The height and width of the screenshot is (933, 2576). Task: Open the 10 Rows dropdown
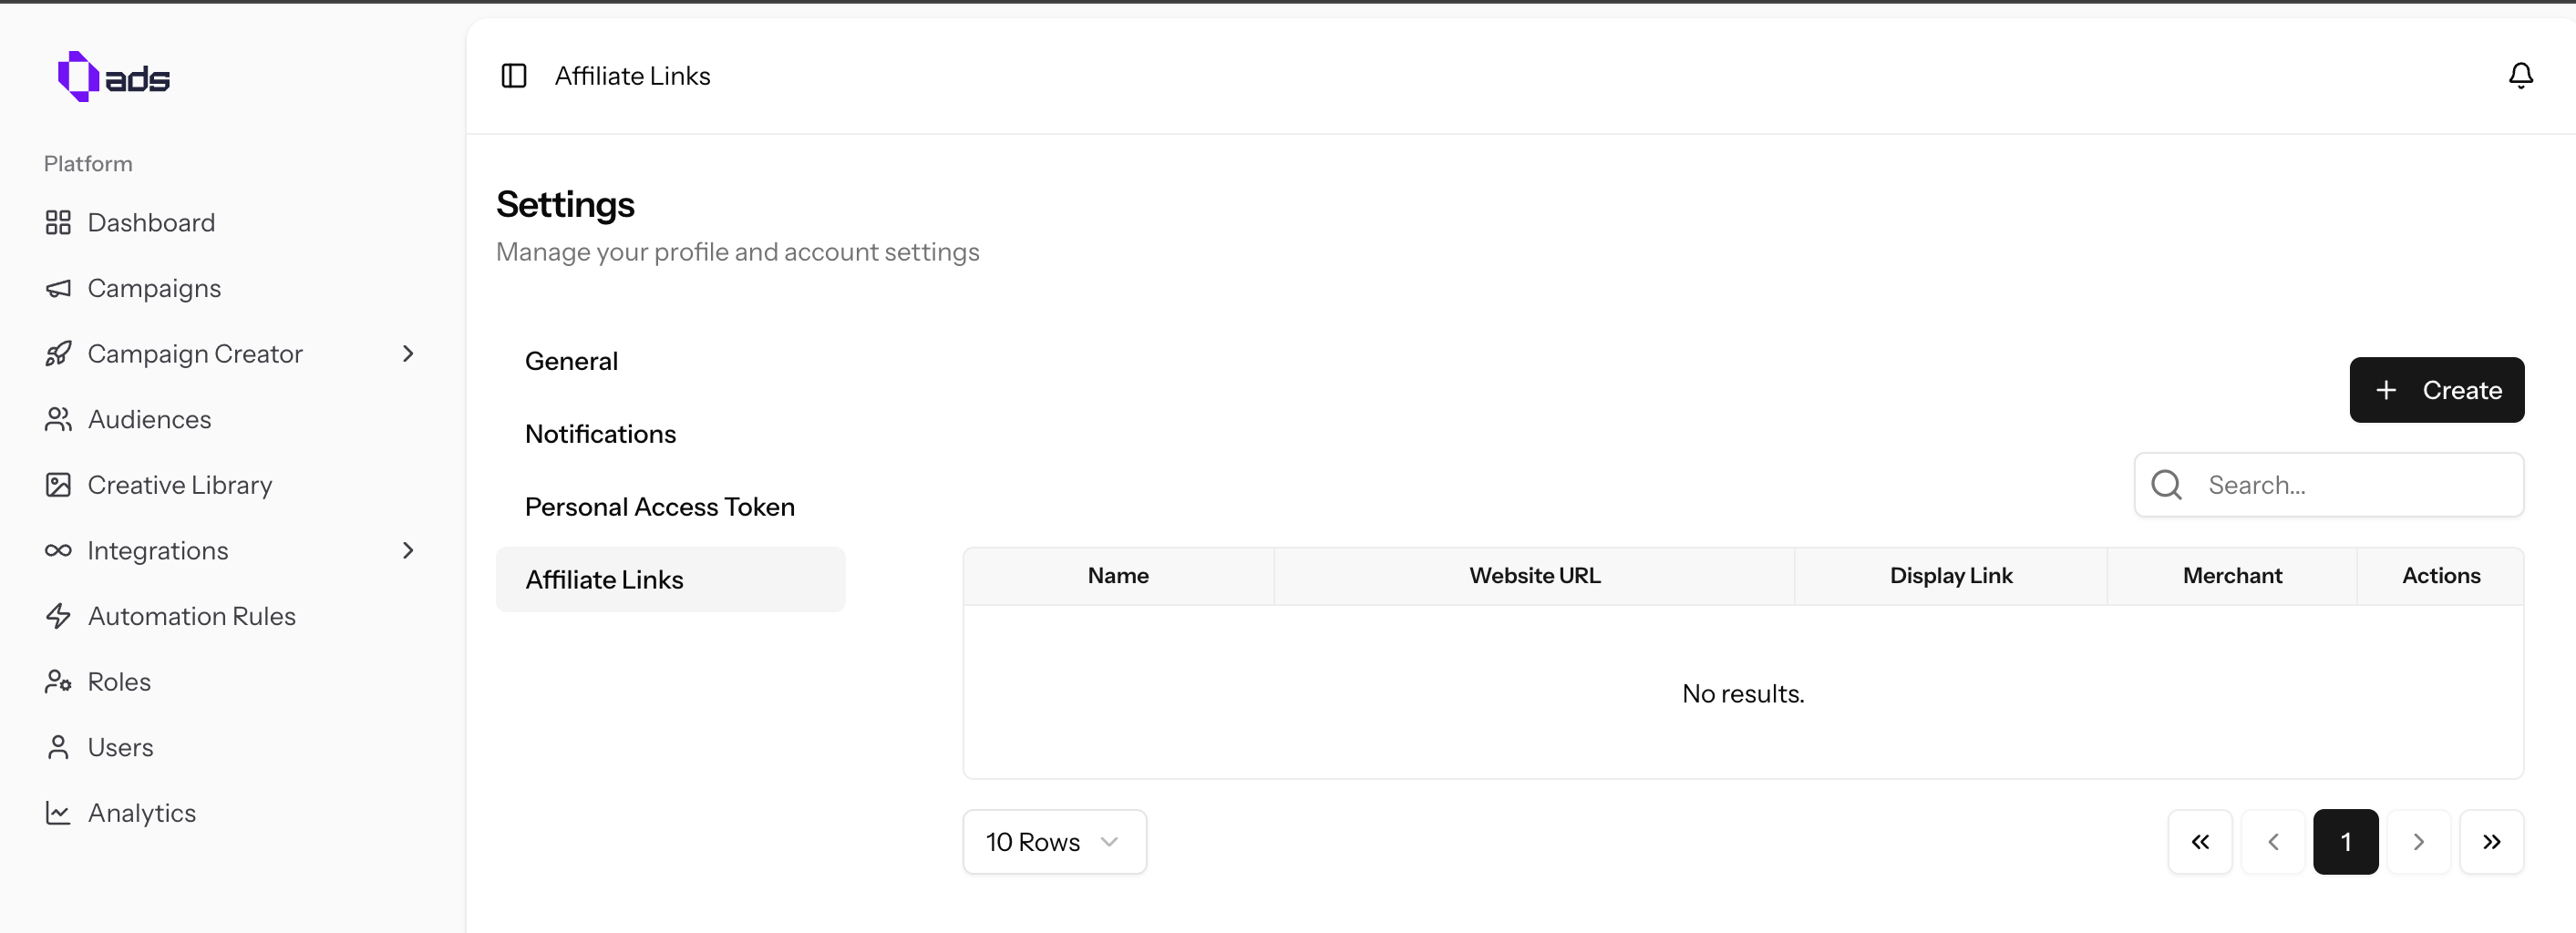(1053, 841)
